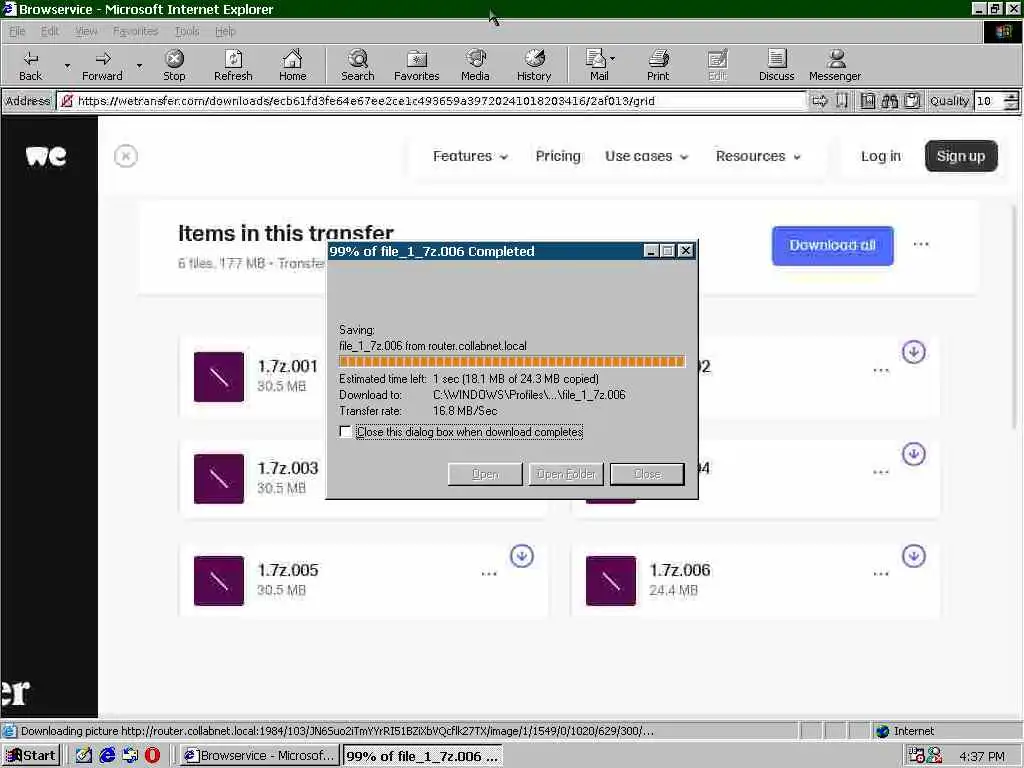This screenshot has height=768, width=1024.
Task: Click the download progress bar
Action: click(x=511, y=362)
